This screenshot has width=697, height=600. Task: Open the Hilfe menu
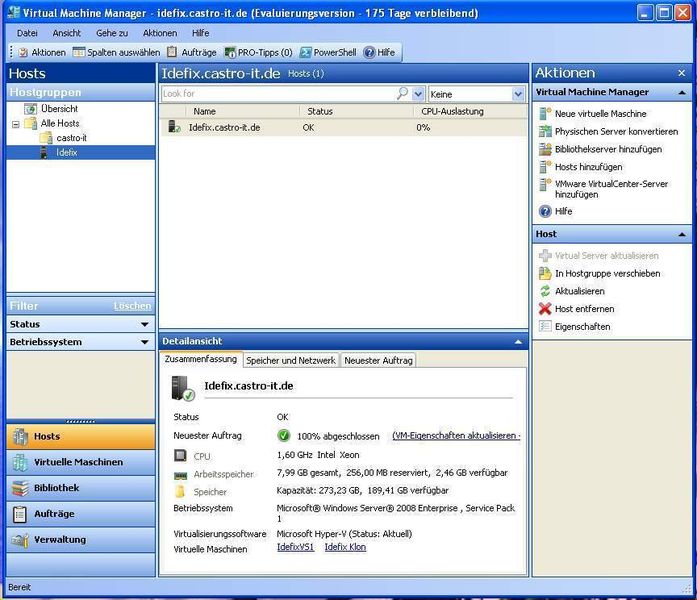tap(200, 33)
